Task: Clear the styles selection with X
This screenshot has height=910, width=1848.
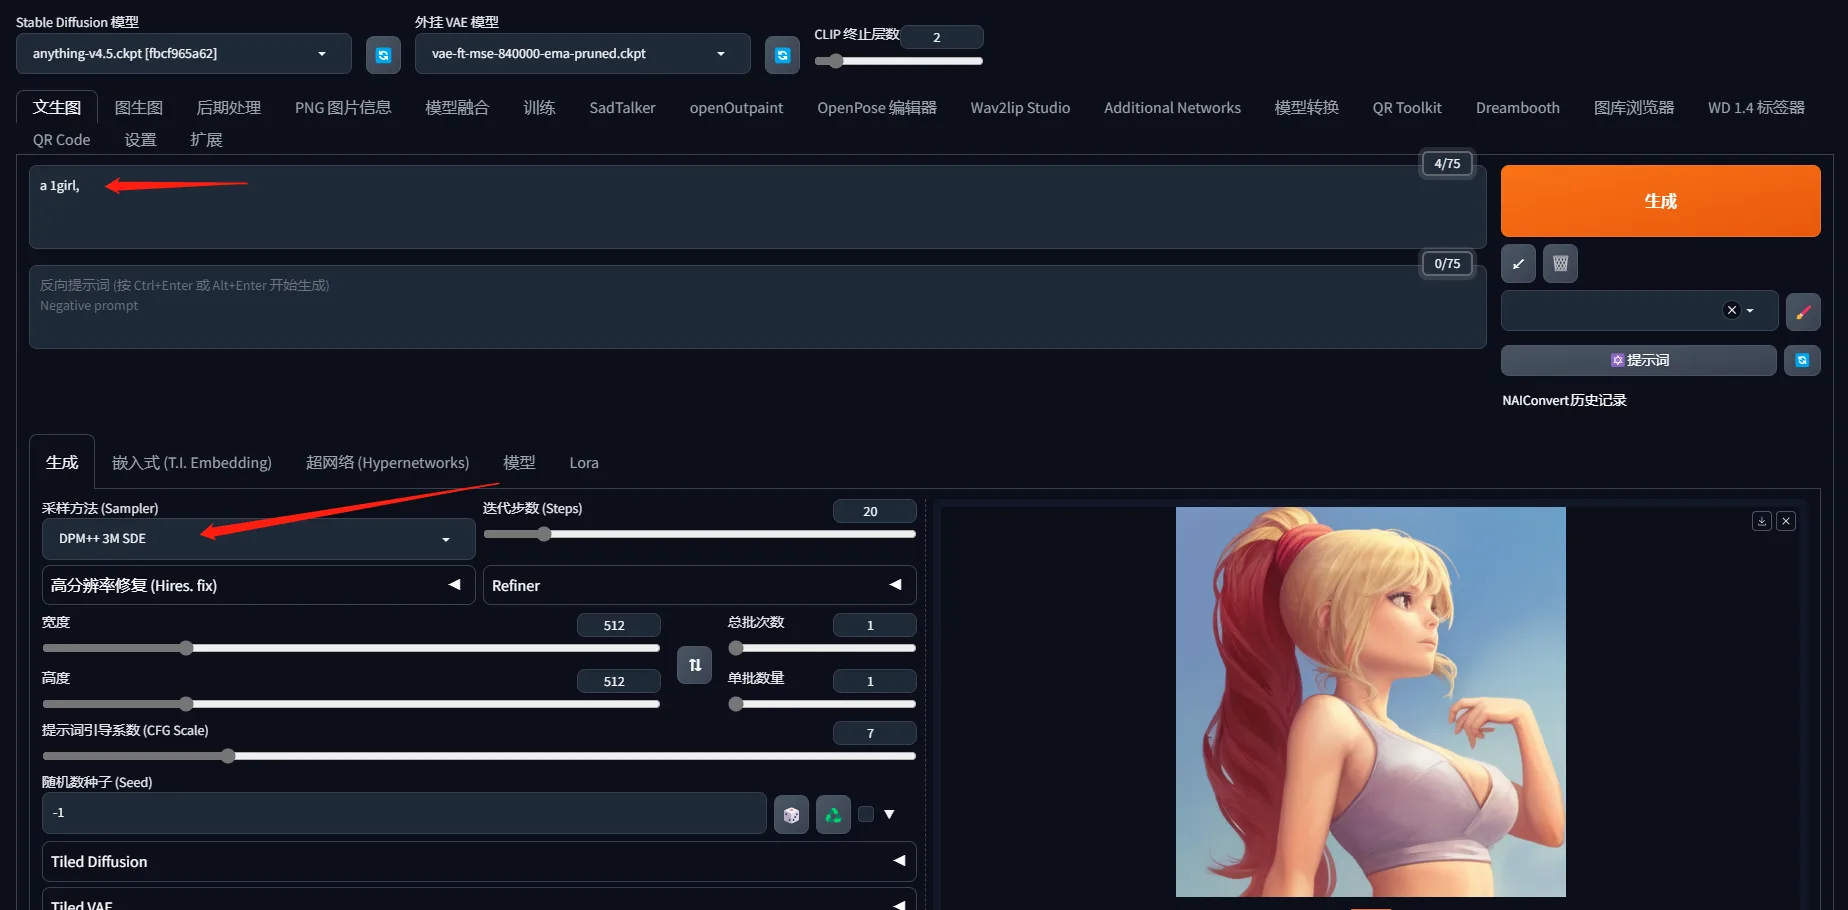Action: (1732, 310)
